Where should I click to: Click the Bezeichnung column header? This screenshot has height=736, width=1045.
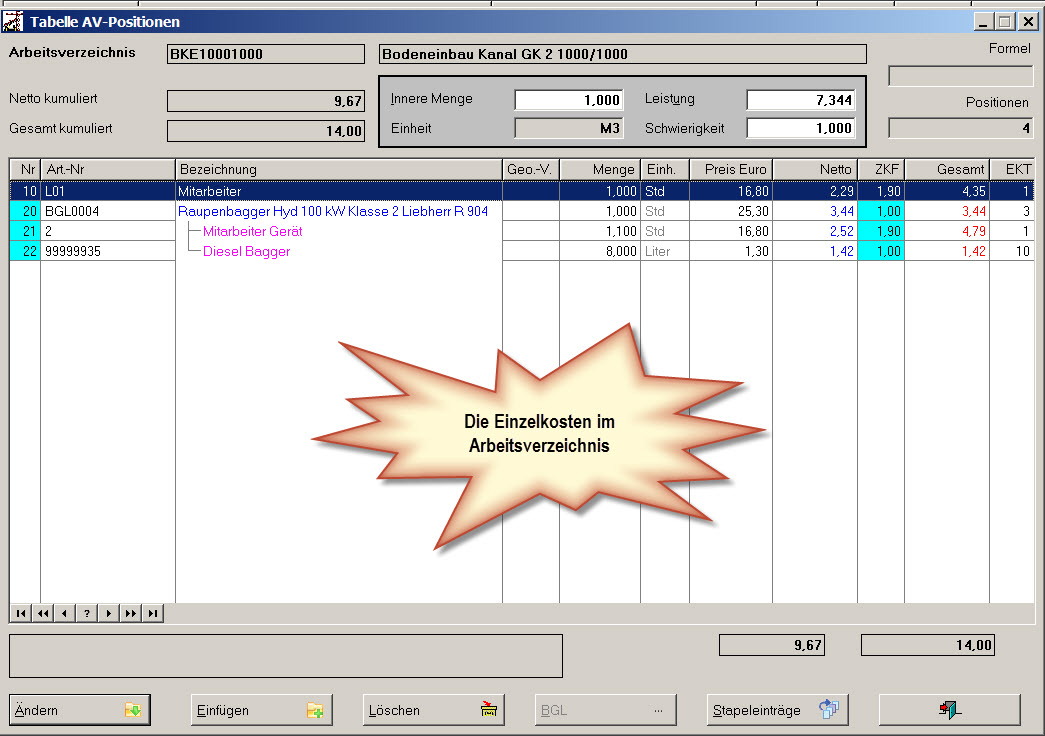(x=338, y=170)
